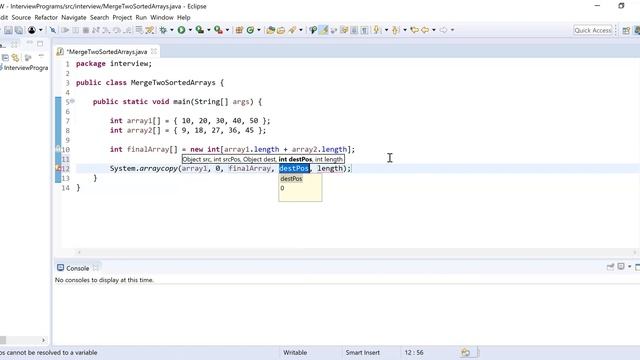Click Collapse All icon in Package Explorer

[5, 58]
